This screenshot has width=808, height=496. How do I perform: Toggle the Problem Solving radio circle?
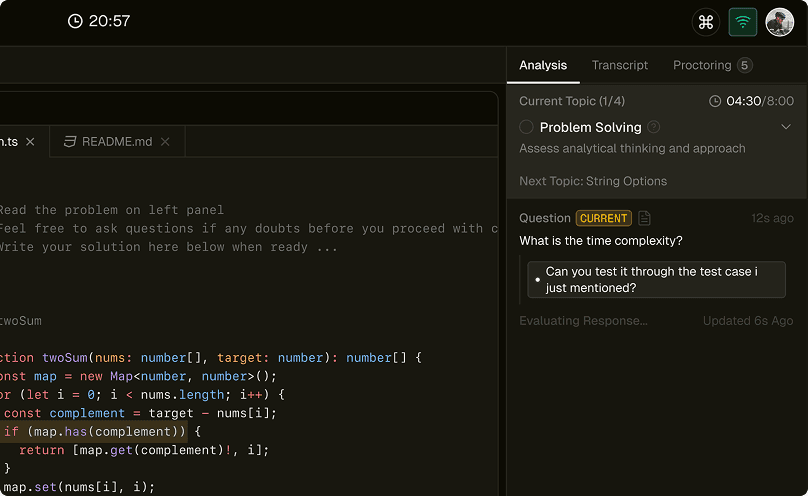coord(526,127)
